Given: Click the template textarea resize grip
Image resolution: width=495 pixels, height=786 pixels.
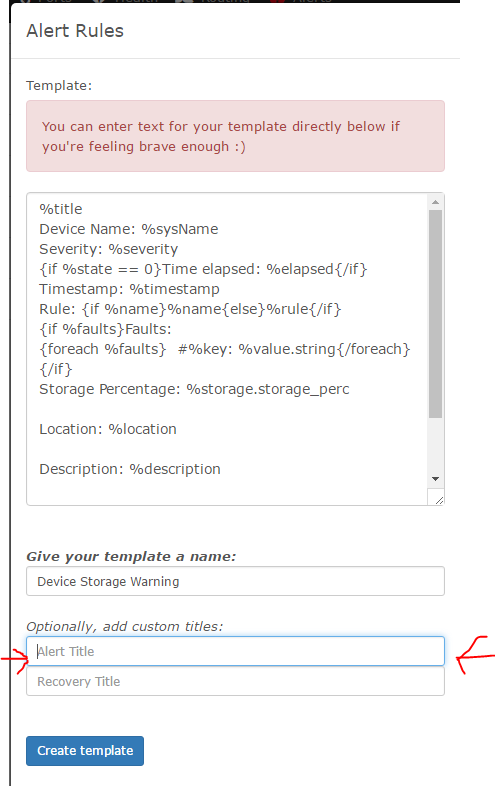Looking at the screenshot, I should (x=439, y=500).
